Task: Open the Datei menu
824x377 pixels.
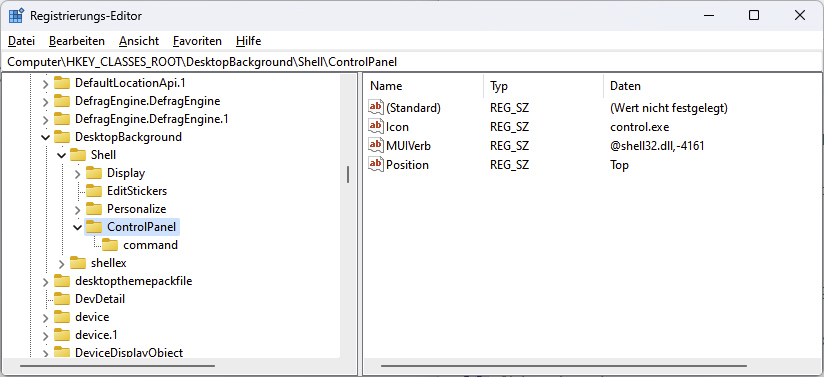Action: tap(22, 41)
